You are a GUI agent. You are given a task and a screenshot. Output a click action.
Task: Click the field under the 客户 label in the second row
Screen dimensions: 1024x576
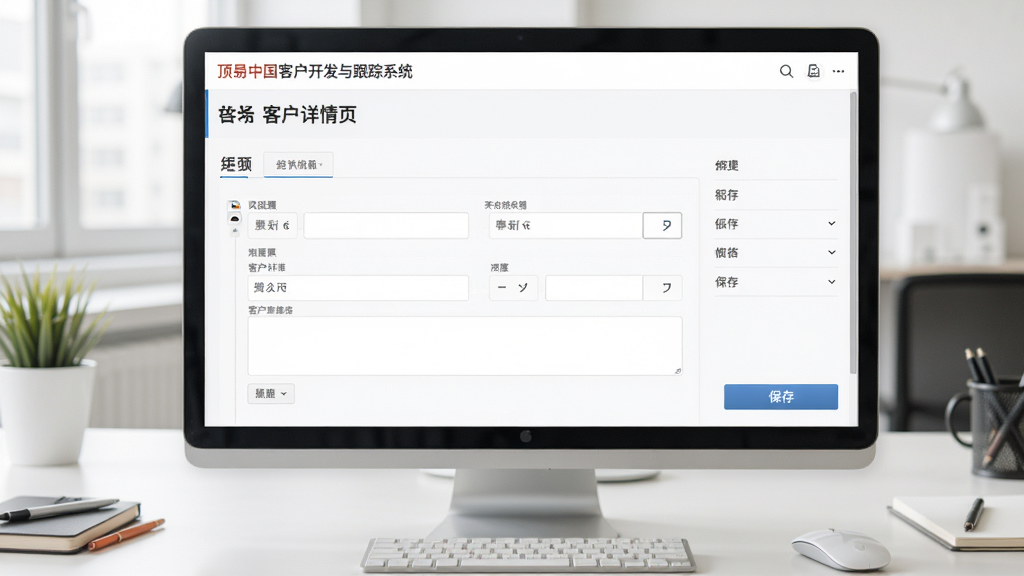click(x=358, y=288)
